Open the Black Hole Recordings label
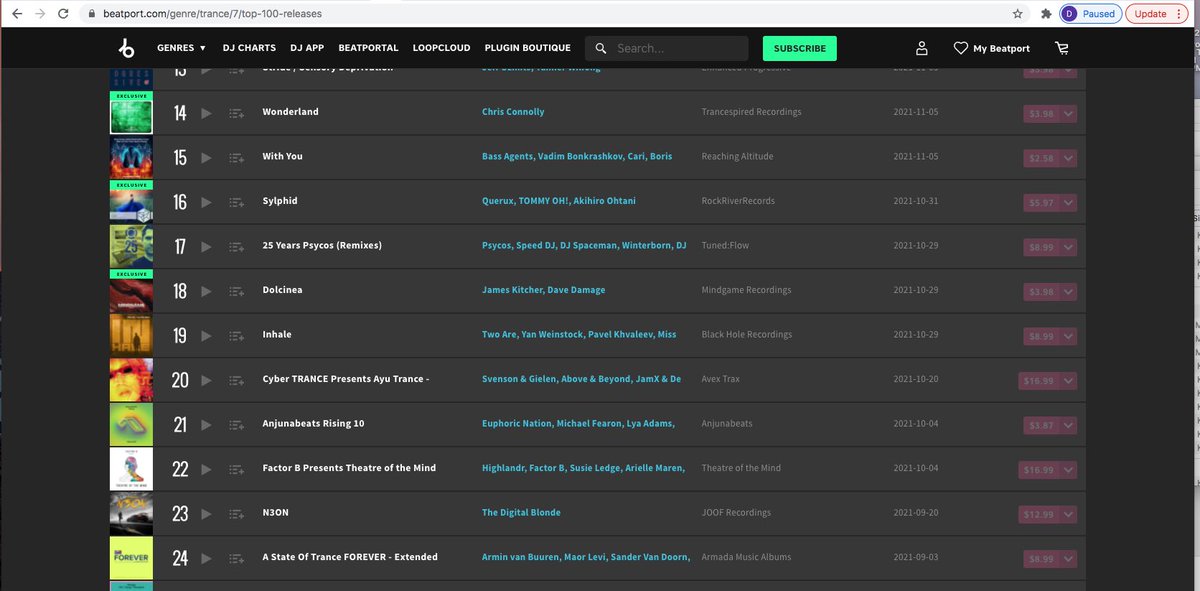Screen dimensions: 1200x591 click(747, 335)
